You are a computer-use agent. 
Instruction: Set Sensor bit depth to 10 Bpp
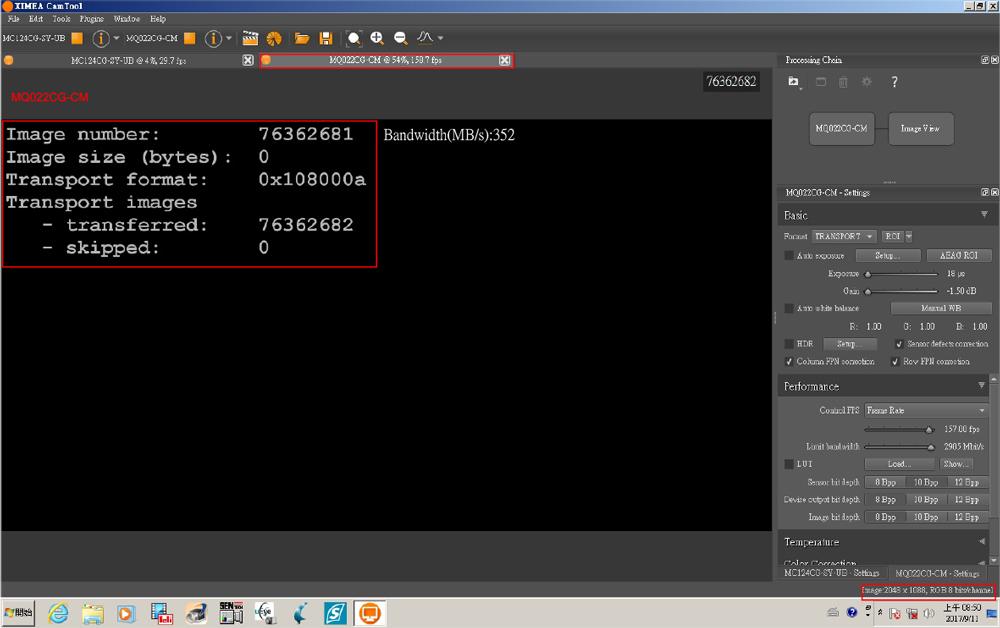point(925,483)
